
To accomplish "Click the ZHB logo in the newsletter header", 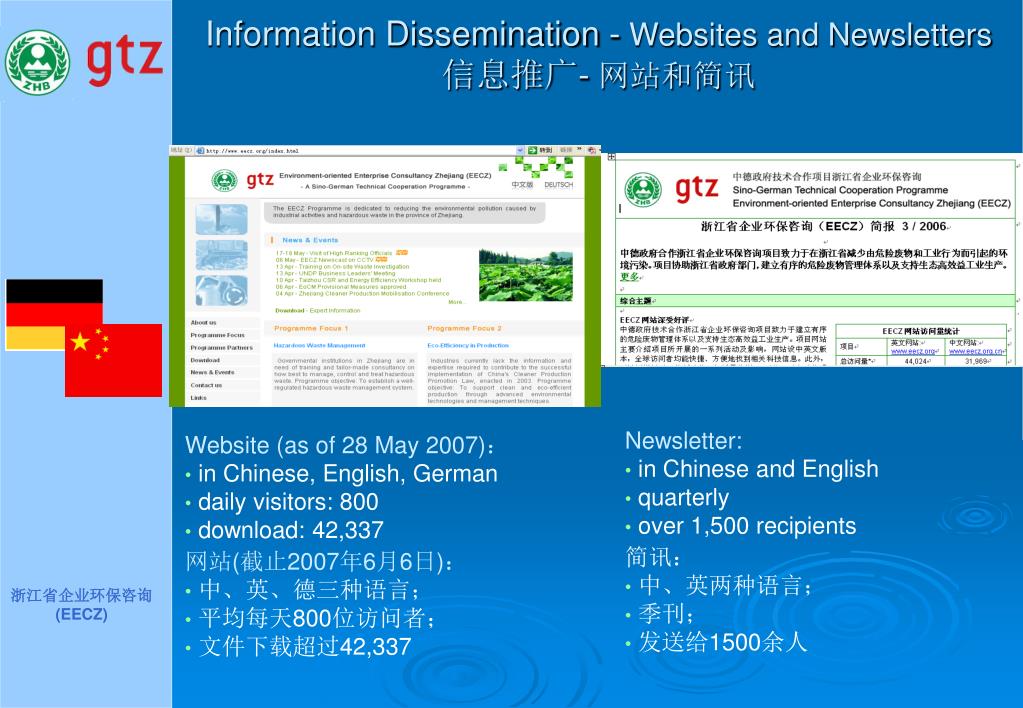I will pos(643,190).
